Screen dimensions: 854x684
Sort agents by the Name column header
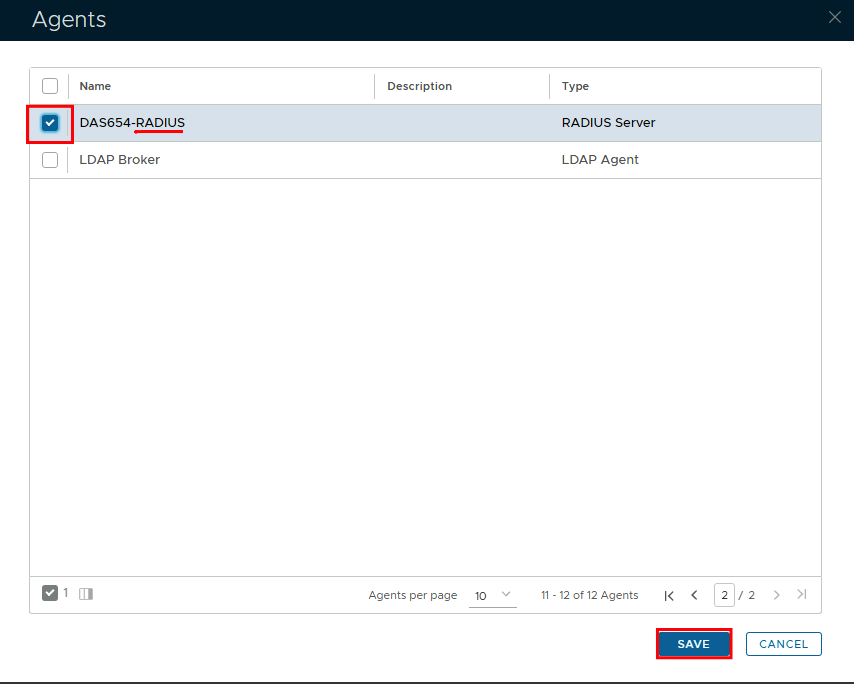tap(96, 86)
